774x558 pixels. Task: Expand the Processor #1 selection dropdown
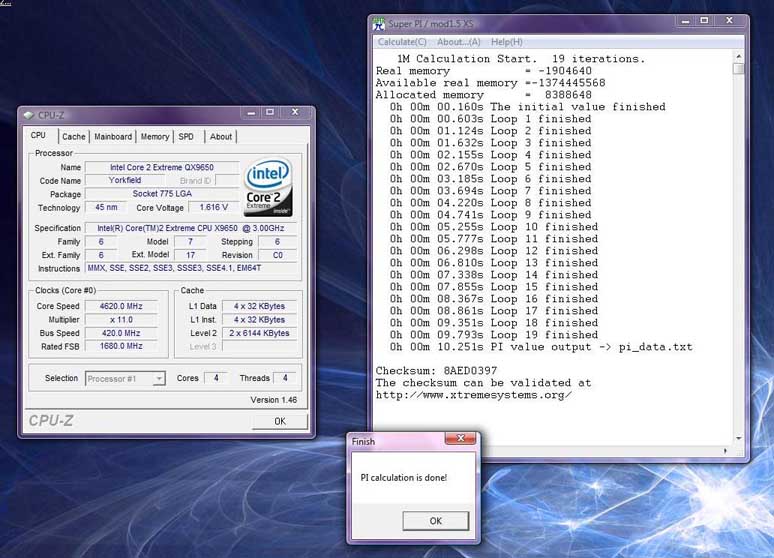tap(158, 379)
